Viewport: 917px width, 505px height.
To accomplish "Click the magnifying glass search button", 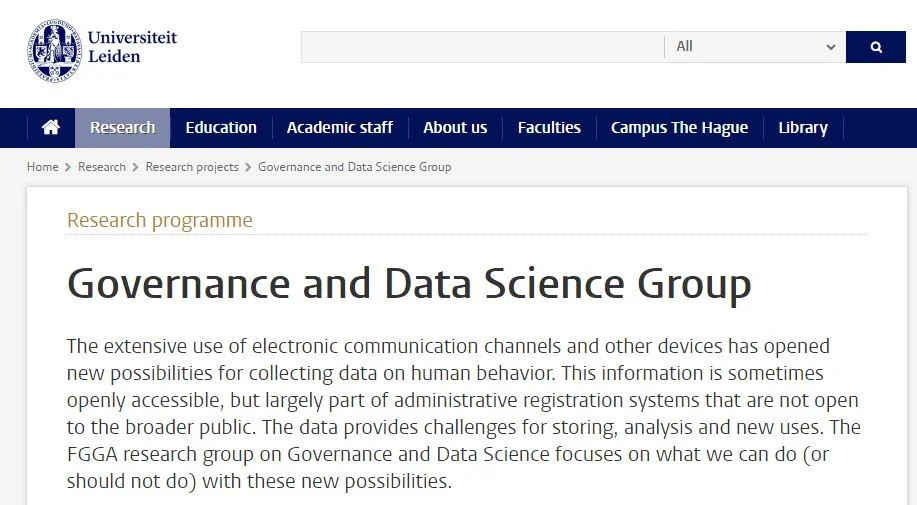I will coord(875,47).
